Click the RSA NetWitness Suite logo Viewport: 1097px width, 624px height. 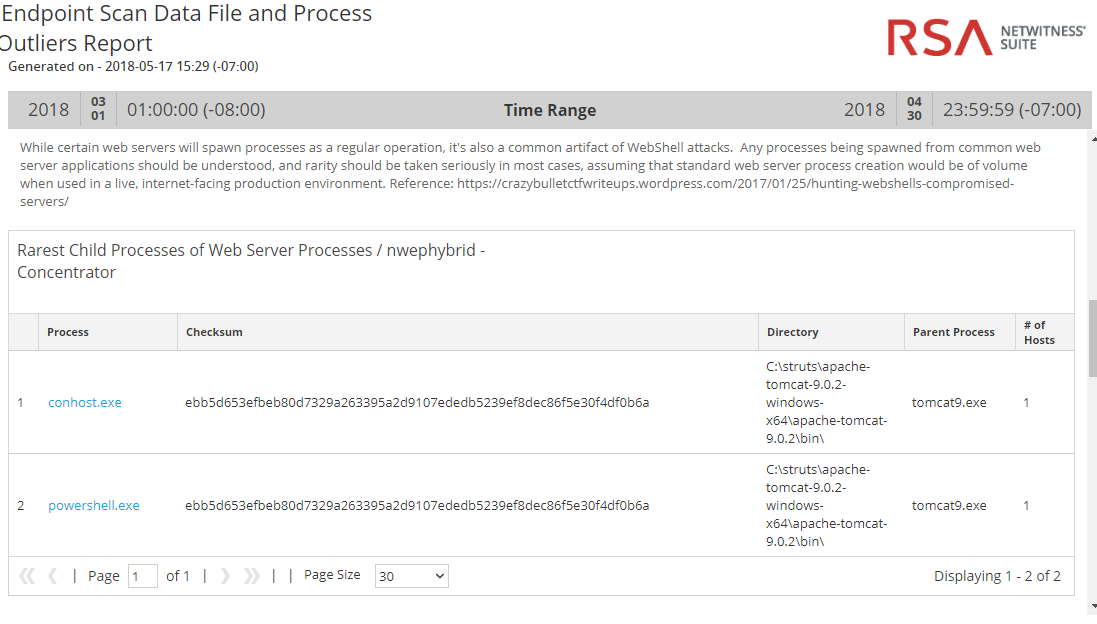coord(985,38)
